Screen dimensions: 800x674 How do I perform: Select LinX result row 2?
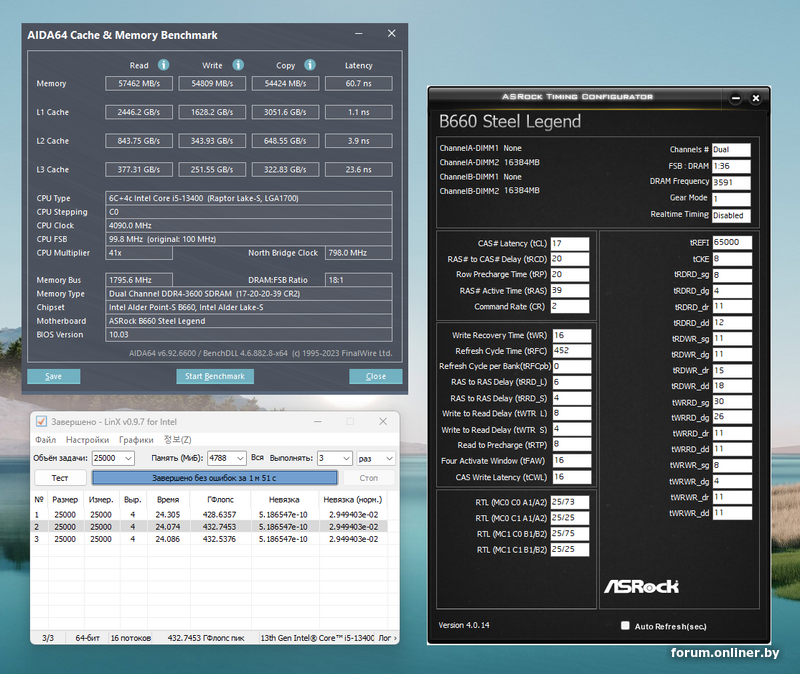(x=209, y=527)
